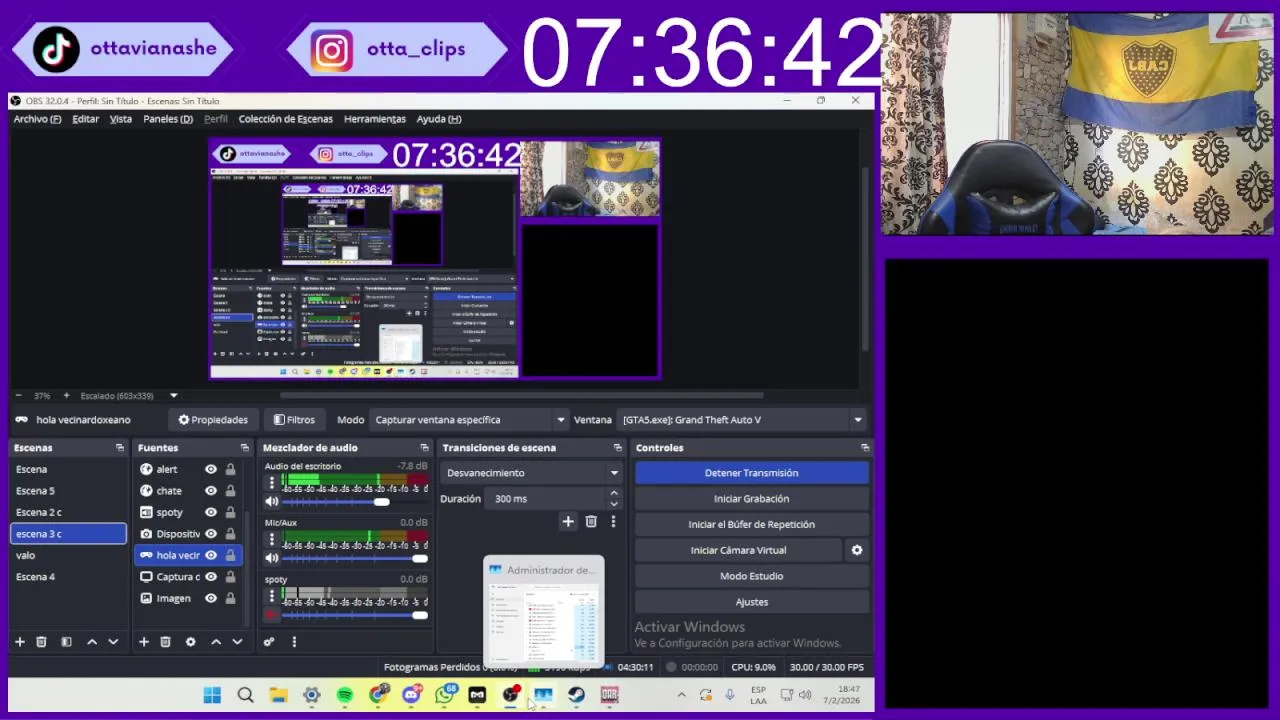
Task: Zoom in preview with plus icon
Action: click(66, 396)
